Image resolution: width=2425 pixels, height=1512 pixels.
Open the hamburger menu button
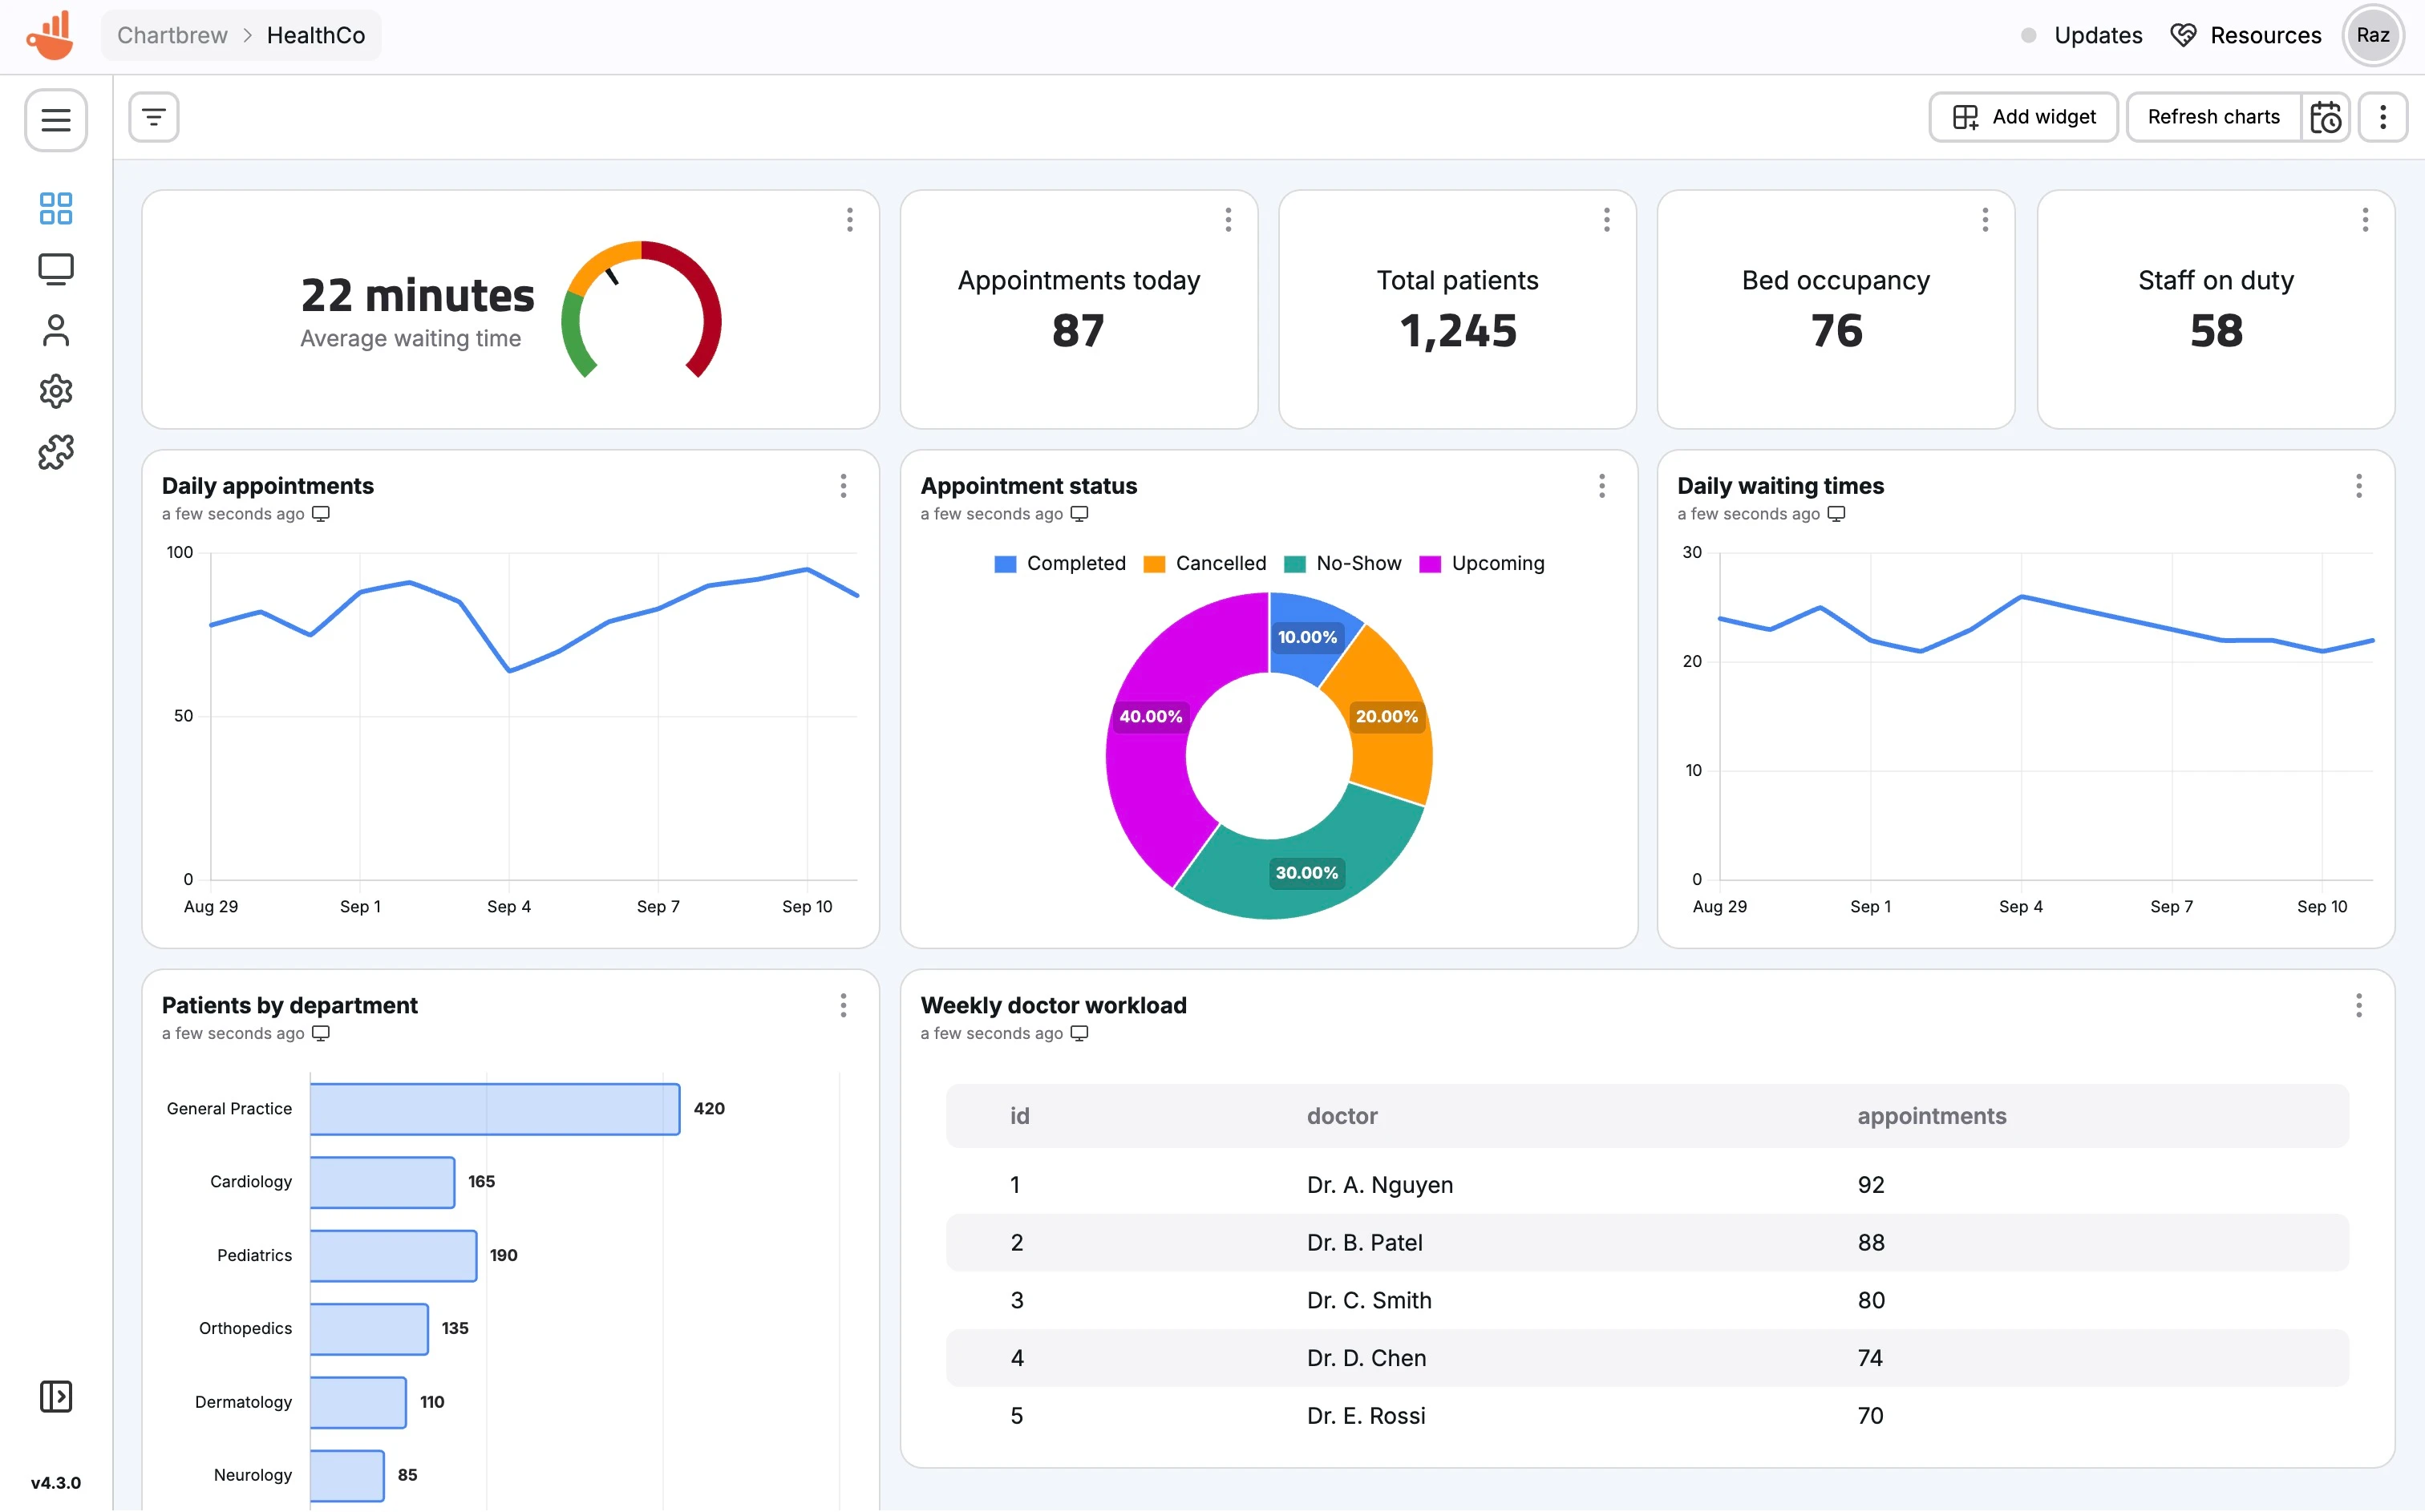pos(56,120)
